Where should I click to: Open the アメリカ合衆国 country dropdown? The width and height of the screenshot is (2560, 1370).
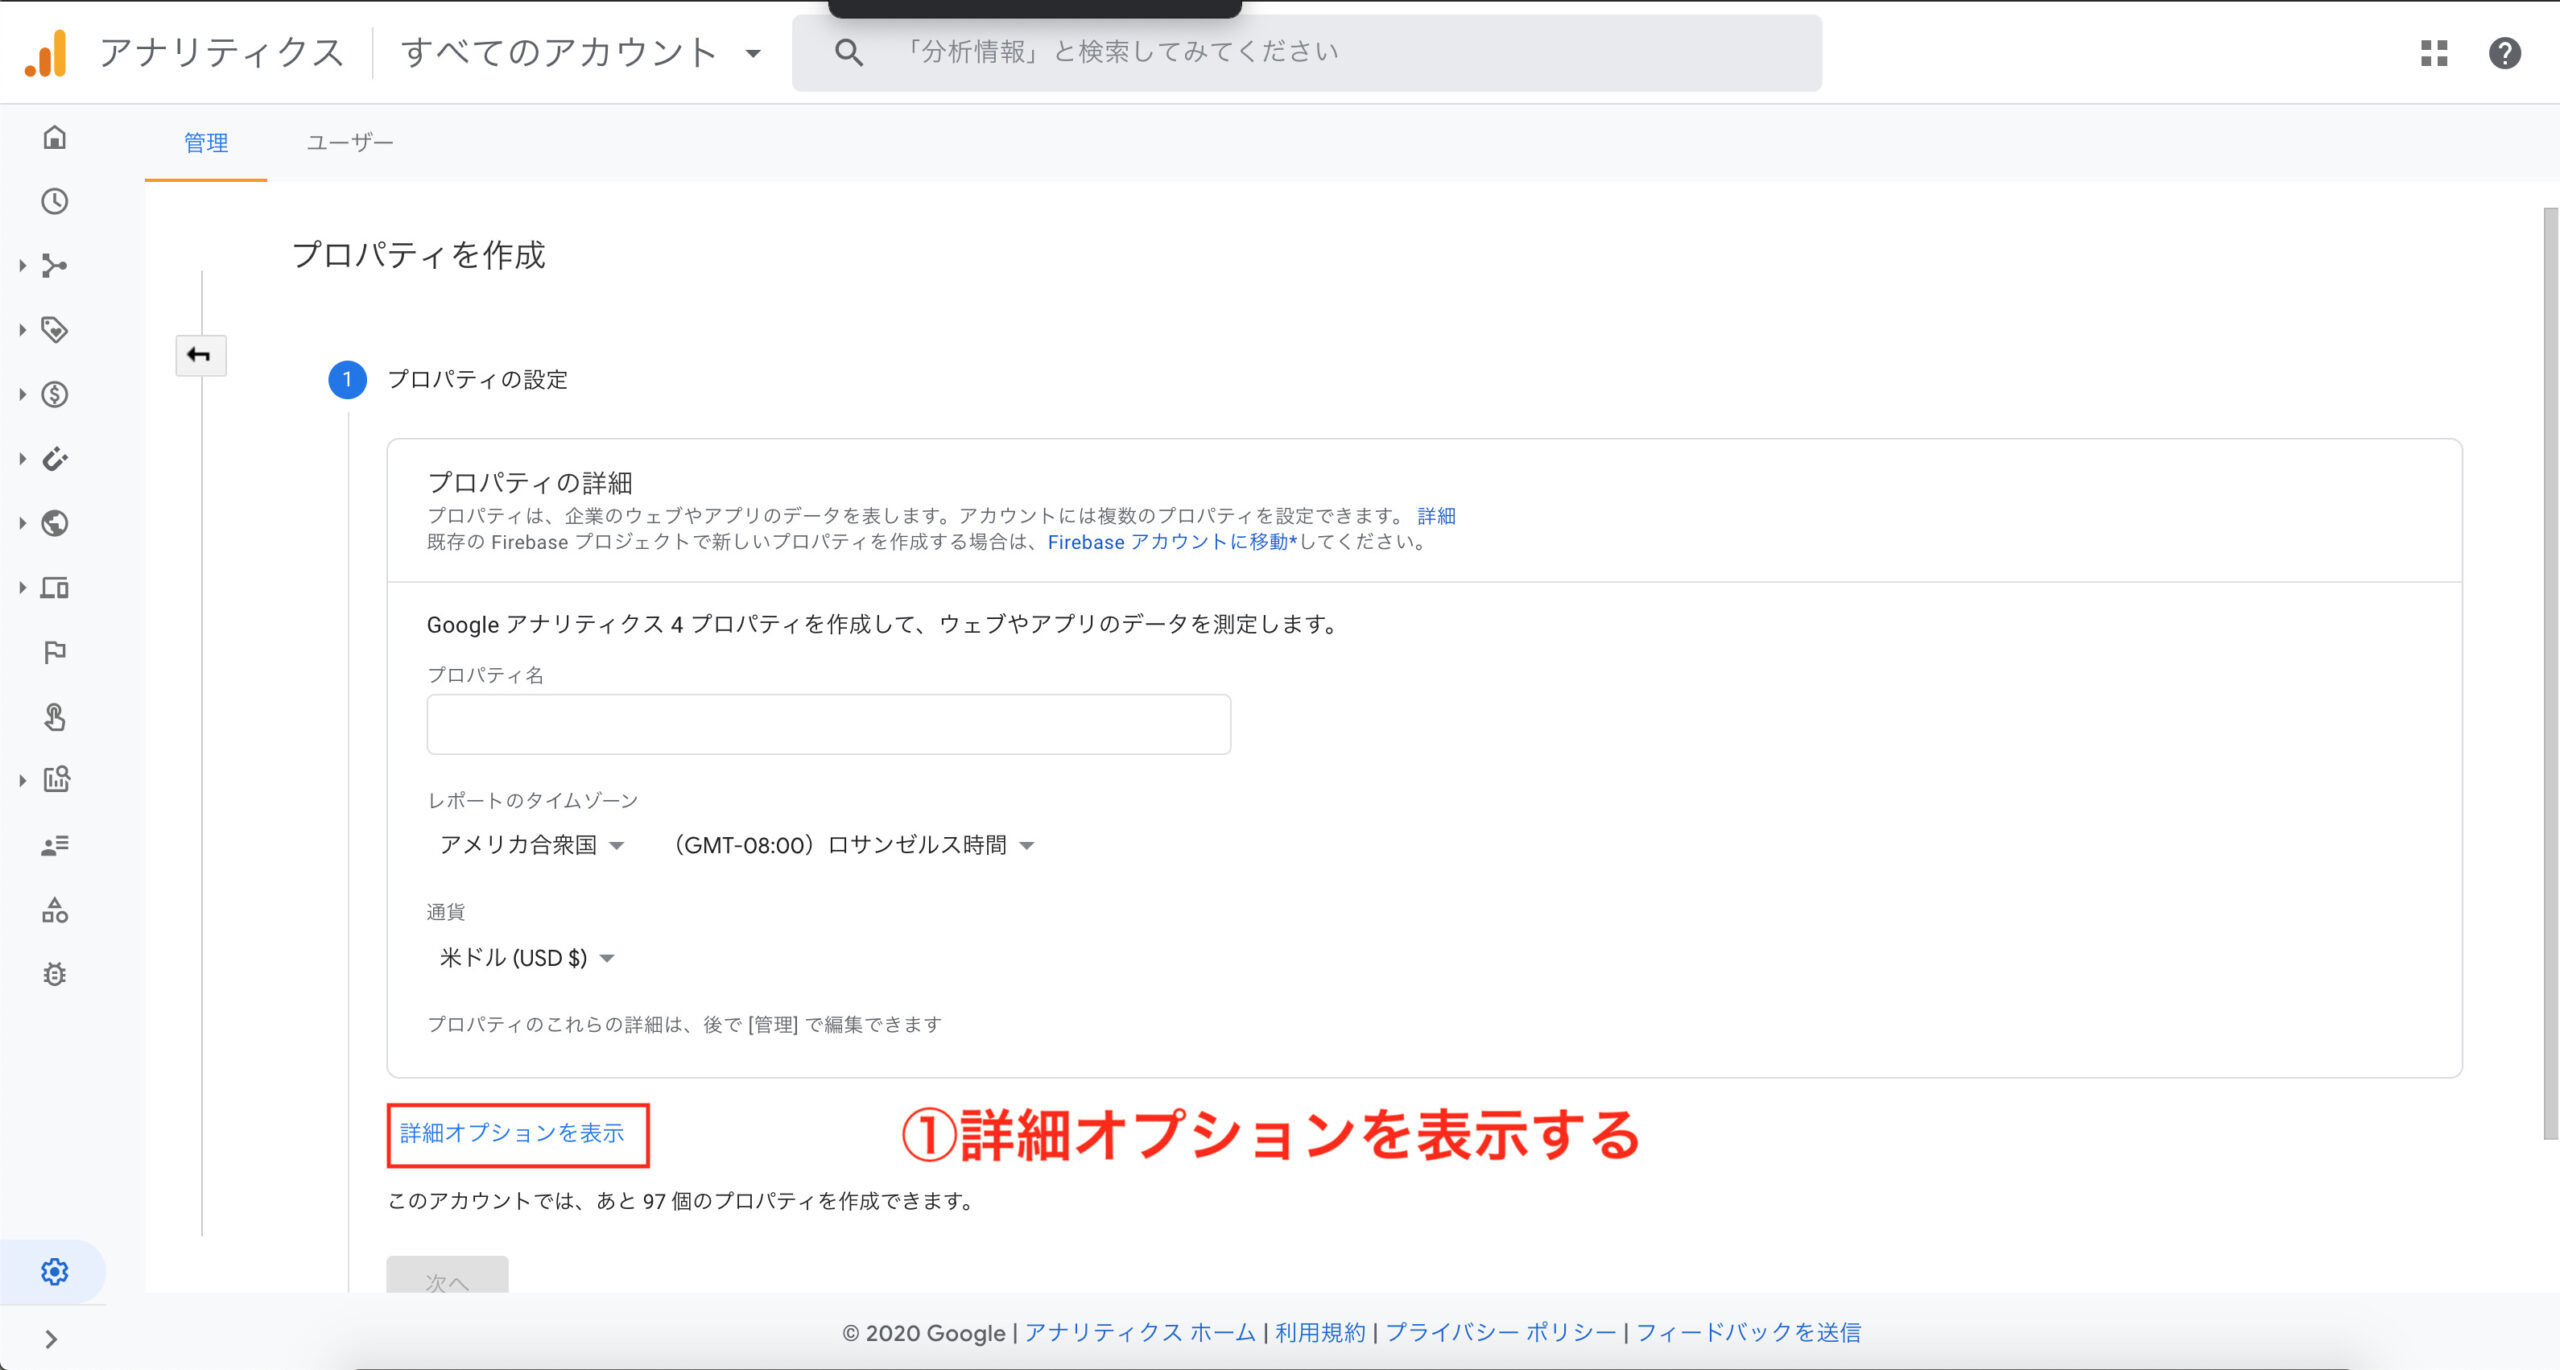coord(532,843)
